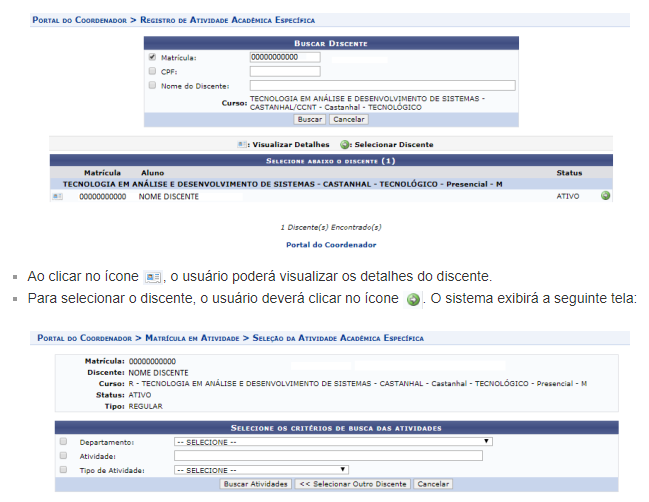This screenshot has height=502, width=649.
Task: Tick the Tipo de Atividade checkbox
Action: (x=63, y=469)
